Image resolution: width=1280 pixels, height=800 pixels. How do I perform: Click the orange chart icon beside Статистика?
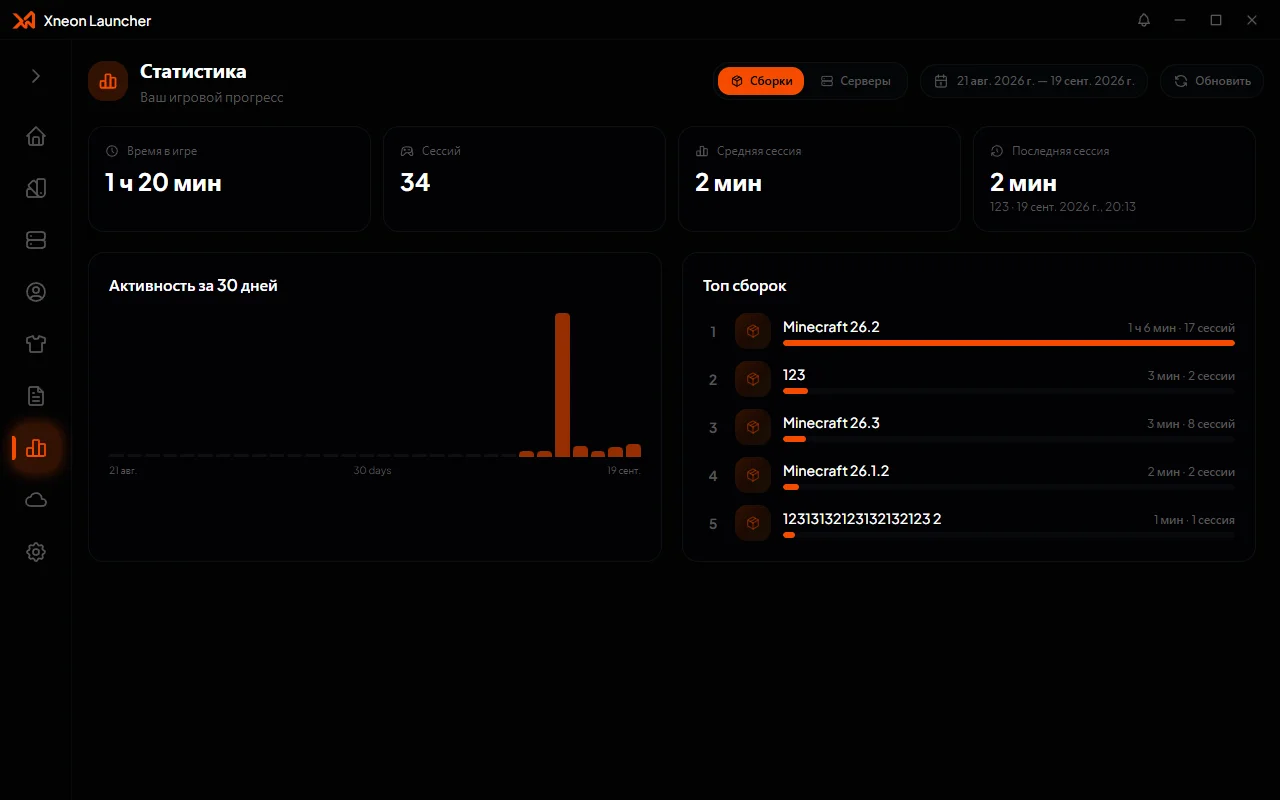[108, 81]
